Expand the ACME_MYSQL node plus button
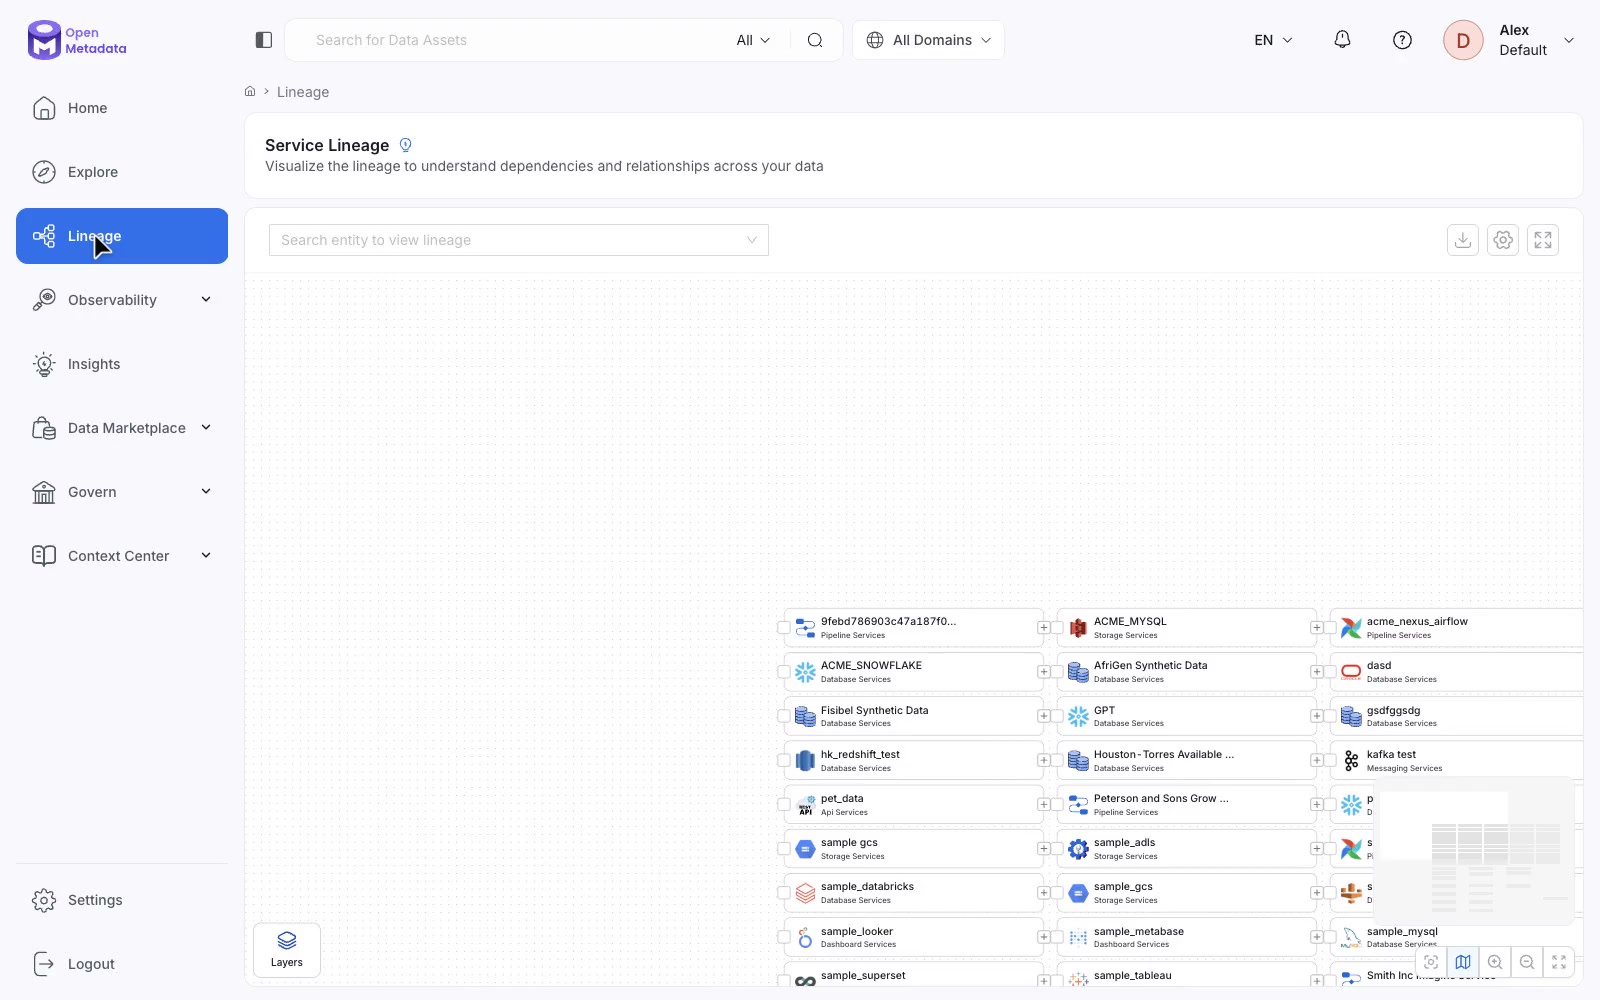 tap(1316, 628)
